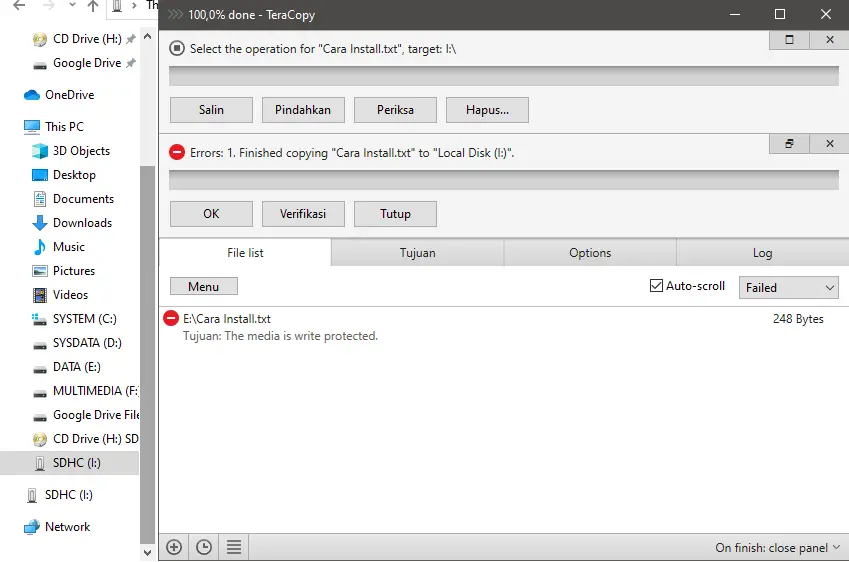Image resolution: width=849 pixels, height=562 pixels.
Task: Click the Music note icon
Action: (x=40, y=247)
